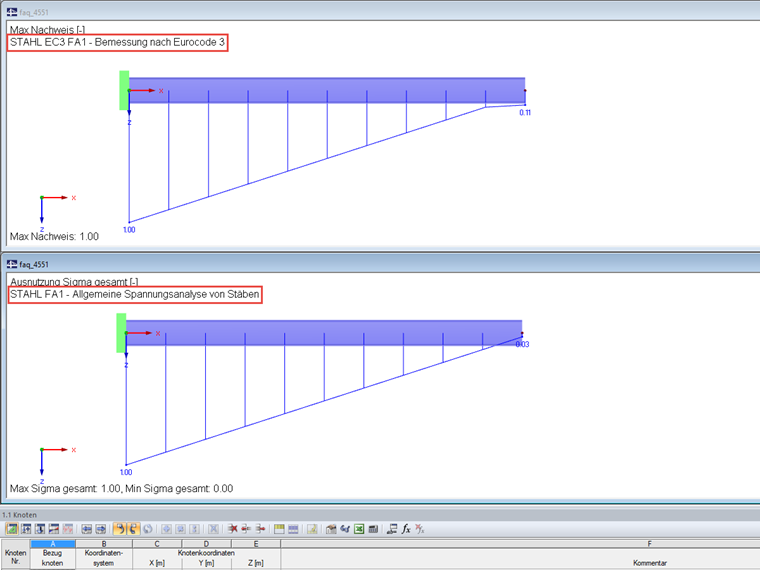Click the upper faq_4551 window title bar
Screen dimensions: 760x570
[x=380, y=12]
